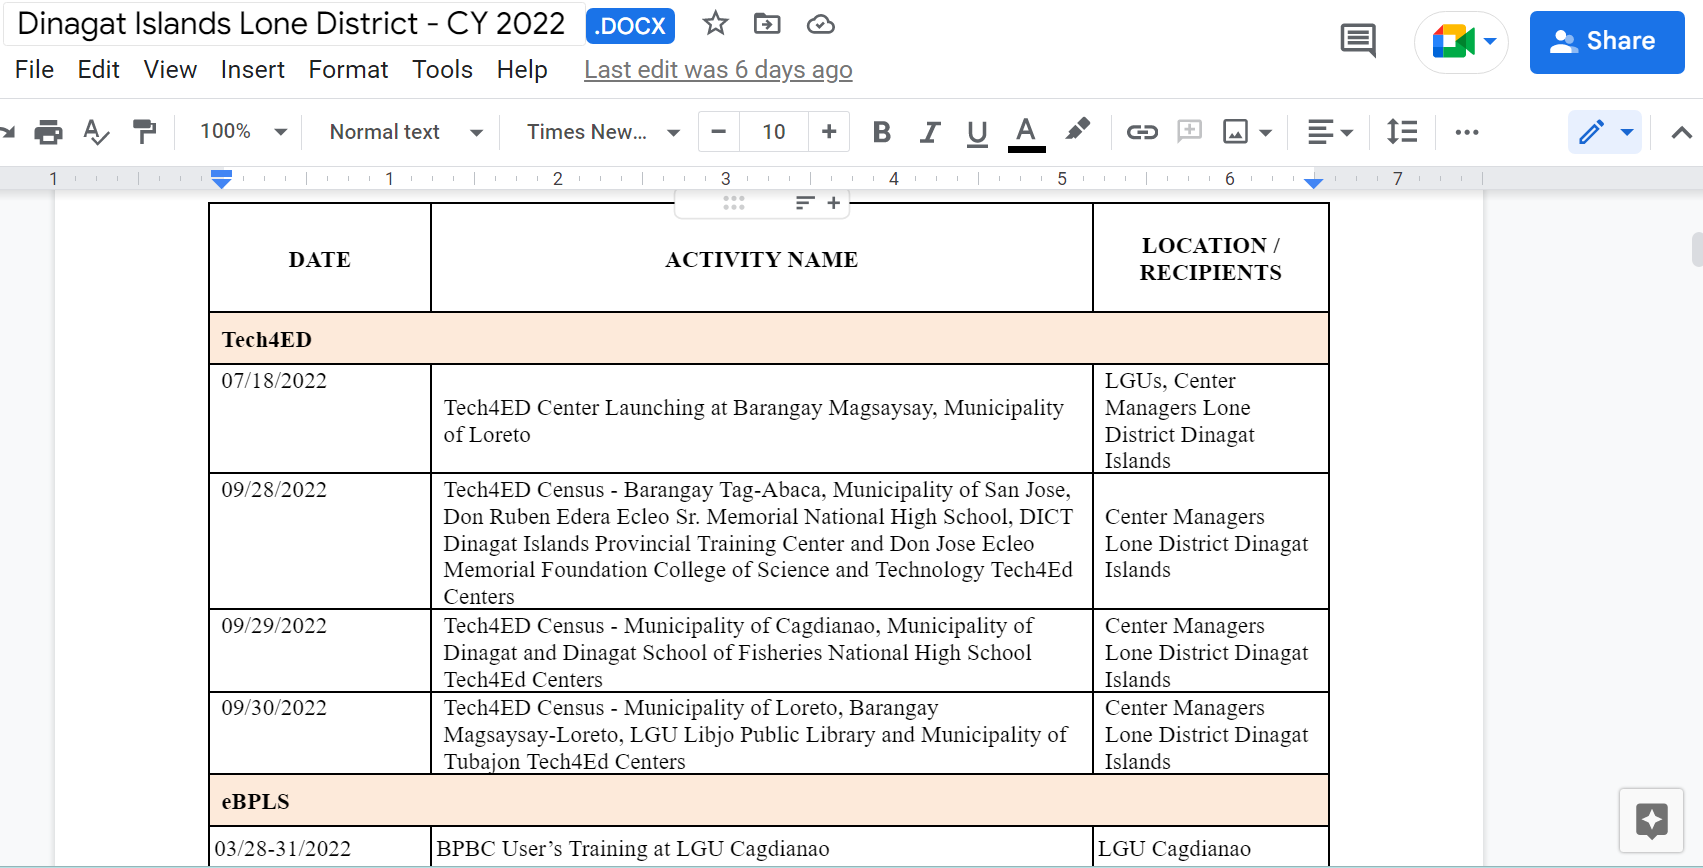This screenshot has width=1703, height=868.
Task: Open the Edit menu
Action: (98, 70)
